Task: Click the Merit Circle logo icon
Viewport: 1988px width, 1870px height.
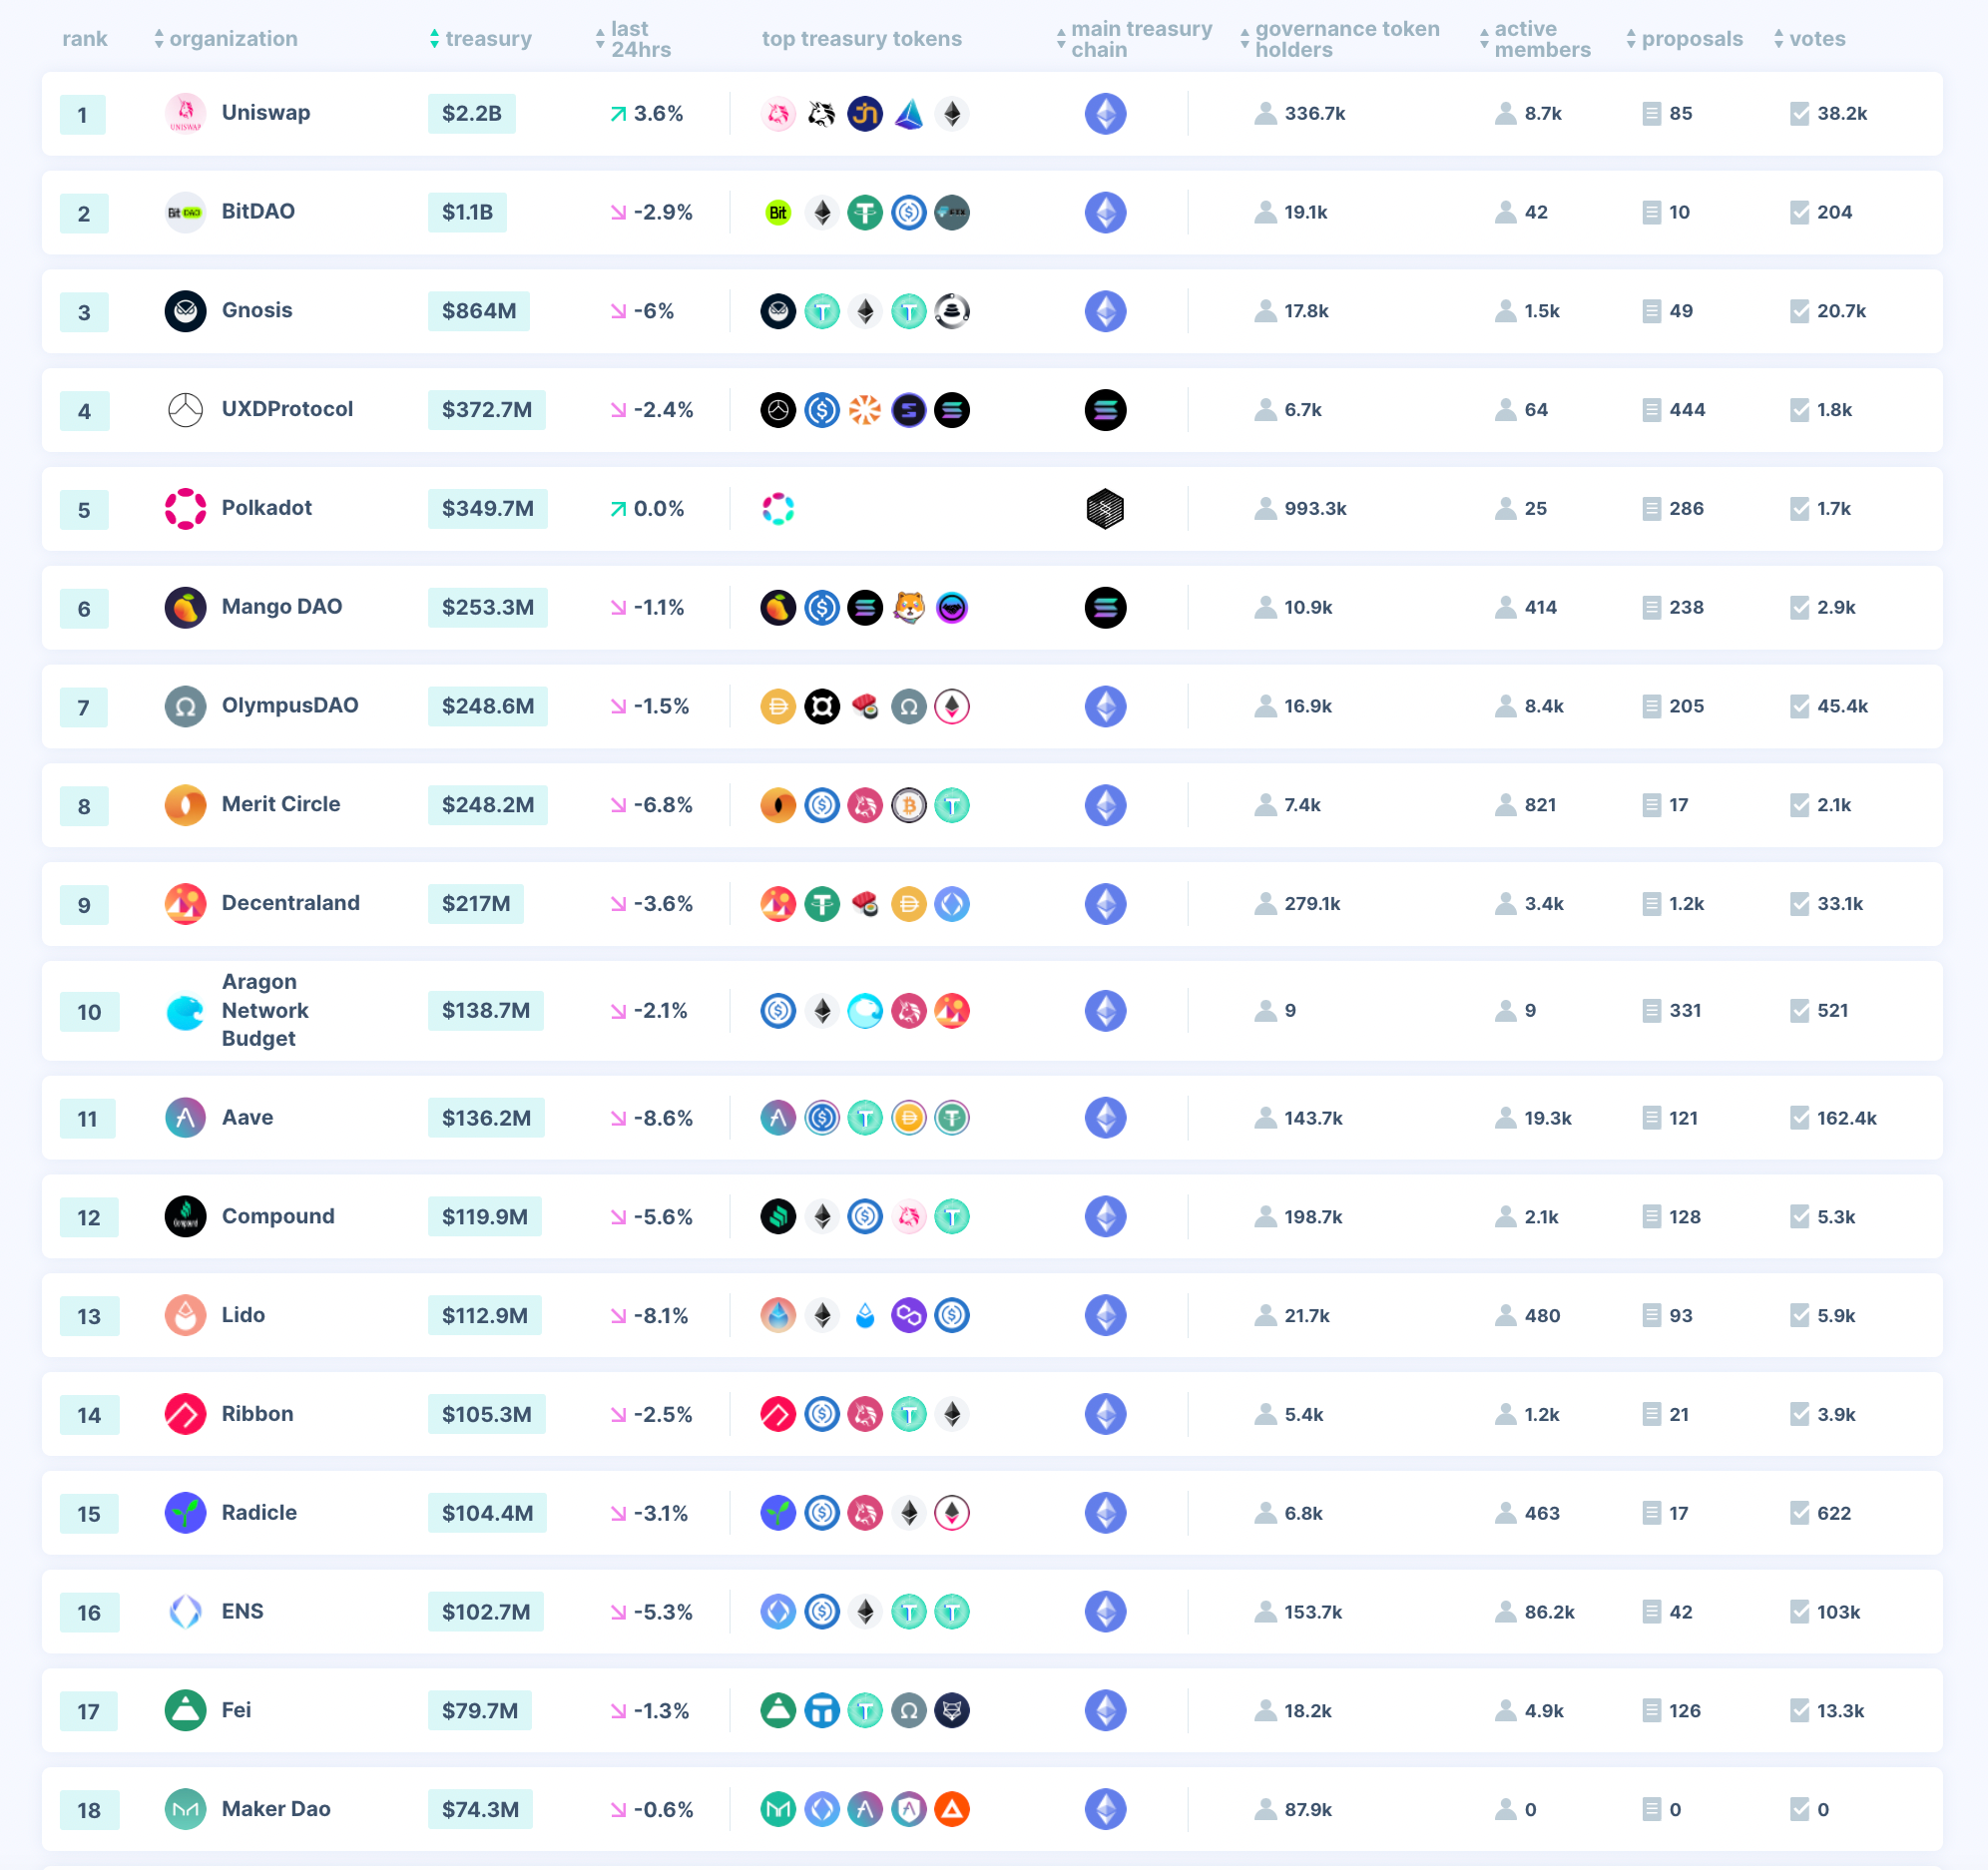Action: click(x=185, y=805)
